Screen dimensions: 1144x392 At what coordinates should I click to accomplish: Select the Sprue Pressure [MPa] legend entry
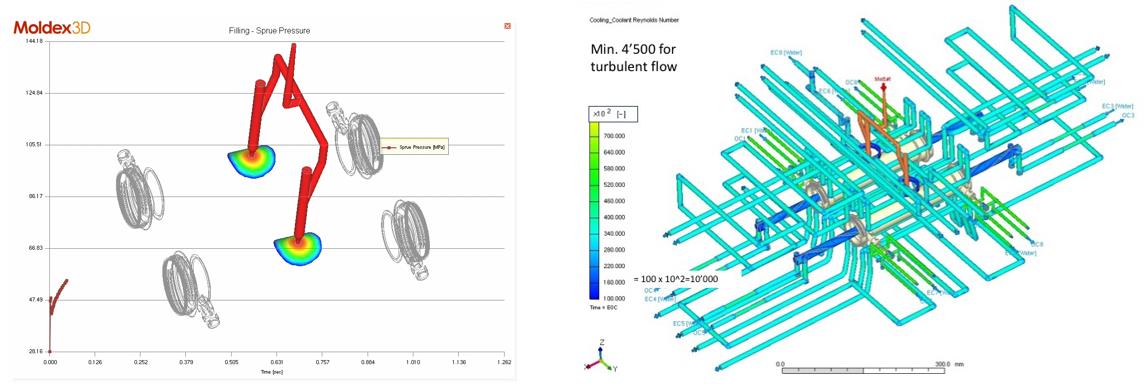pos(414,147)
